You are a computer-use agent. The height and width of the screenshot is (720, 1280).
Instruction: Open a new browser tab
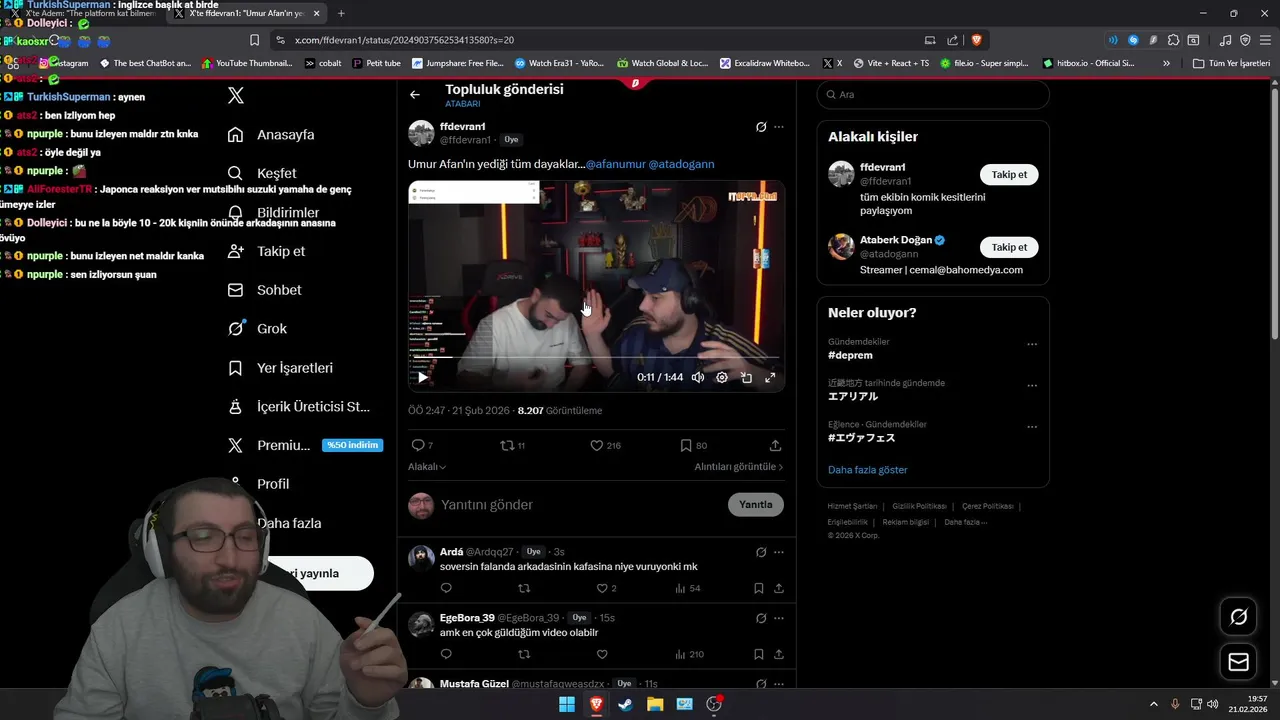coord(341,13)
